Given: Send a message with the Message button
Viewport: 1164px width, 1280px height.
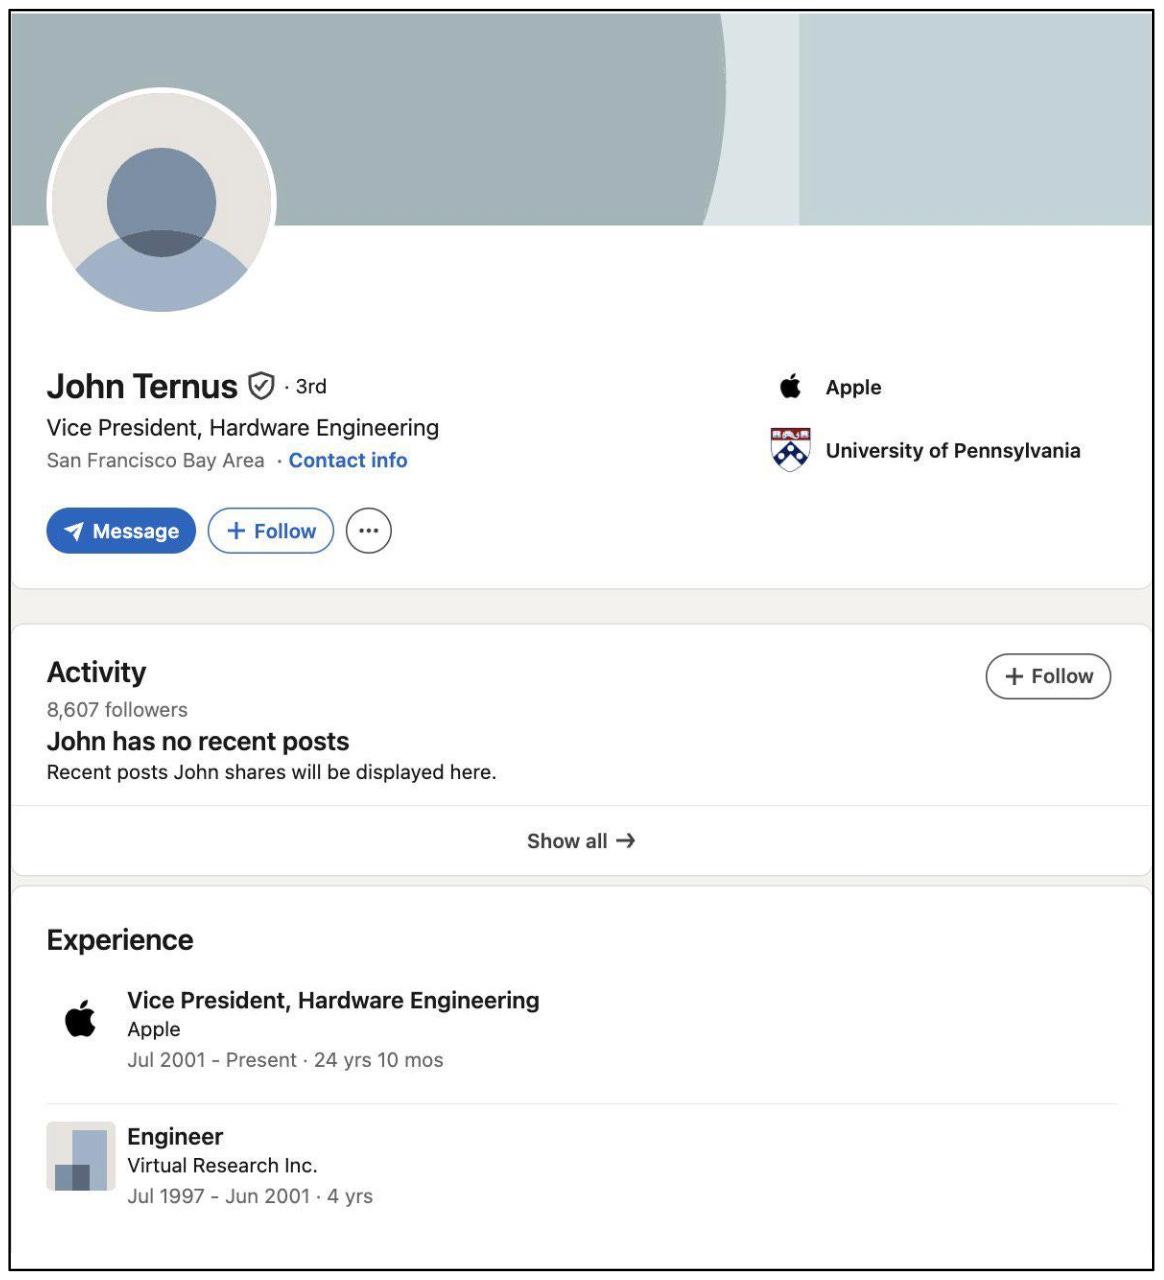Looking at the screenshot, I should coord(121,531).
